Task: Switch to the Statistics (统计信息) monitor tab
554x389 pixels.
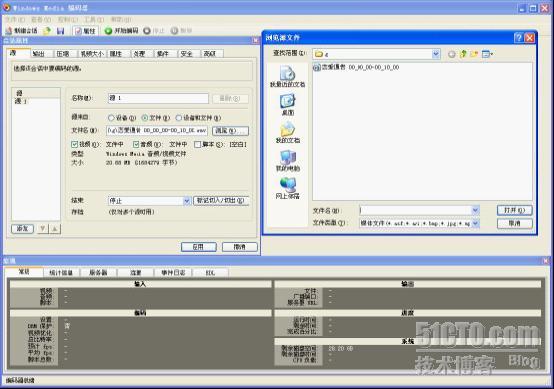Action: pyautogui.click(x=61, y=272)
